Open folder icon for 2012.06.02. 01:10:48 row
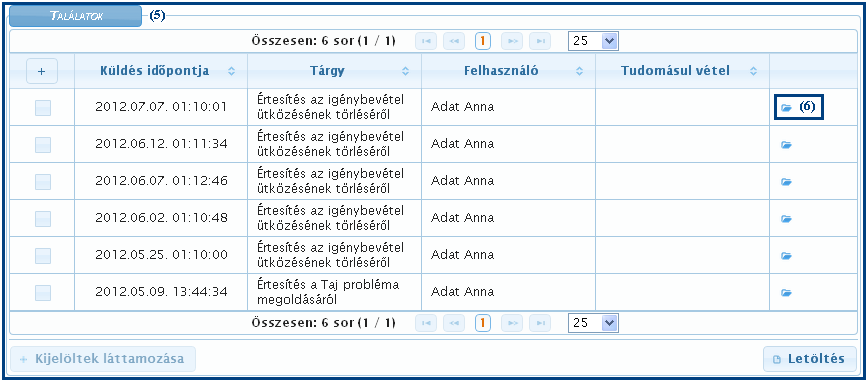This screenshot has height=381, width=867. (786, 219)
